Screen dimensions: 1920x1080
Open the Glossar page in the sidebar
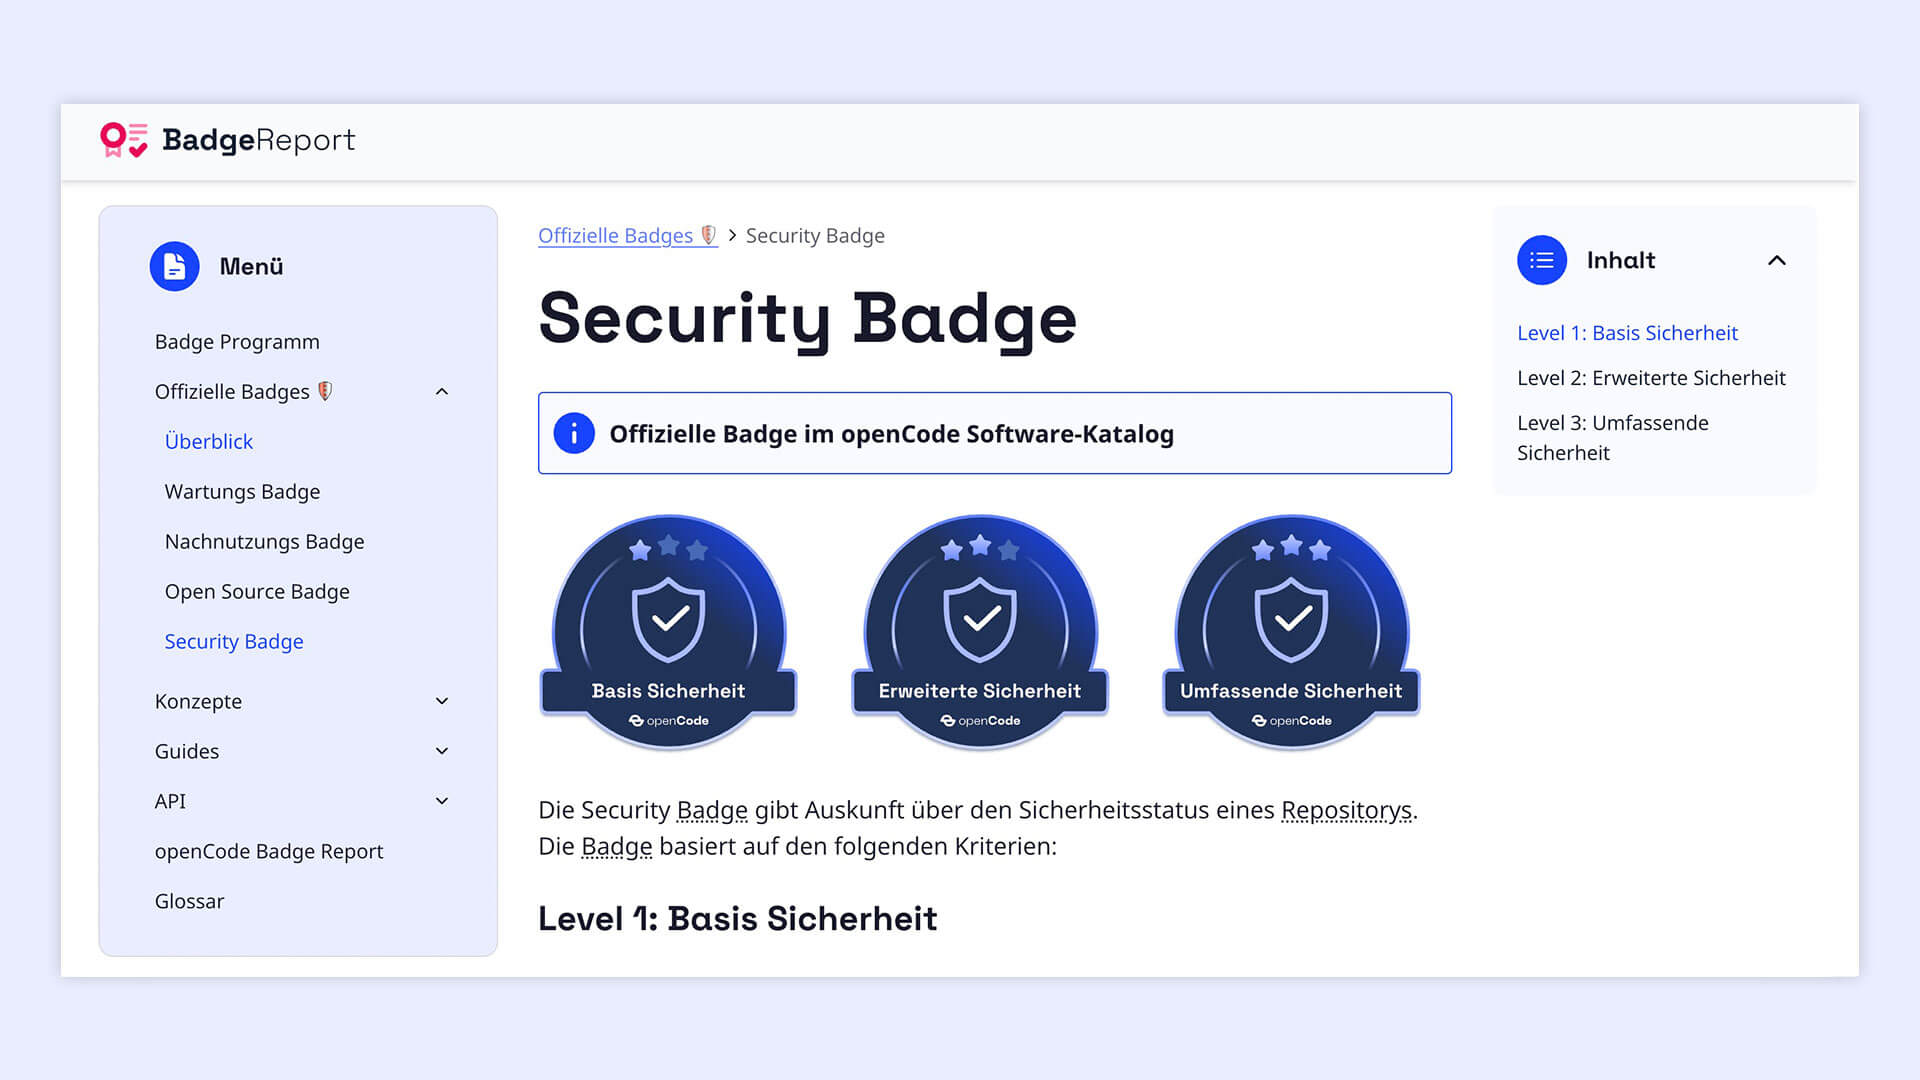click(189, 901)
